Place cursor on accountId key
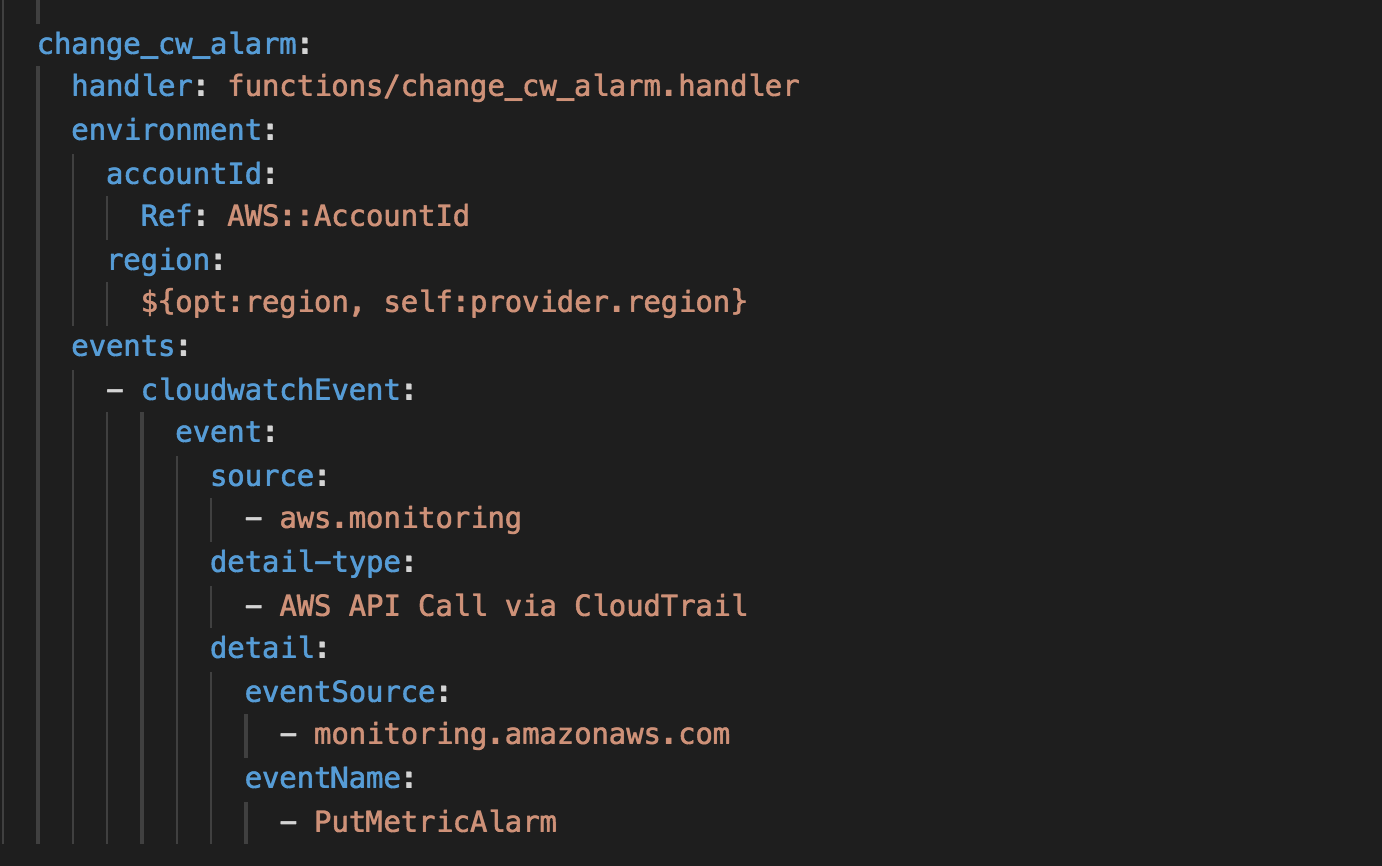Image resolution: width=1382 pixels, height=866 pixels. (184, 174)
